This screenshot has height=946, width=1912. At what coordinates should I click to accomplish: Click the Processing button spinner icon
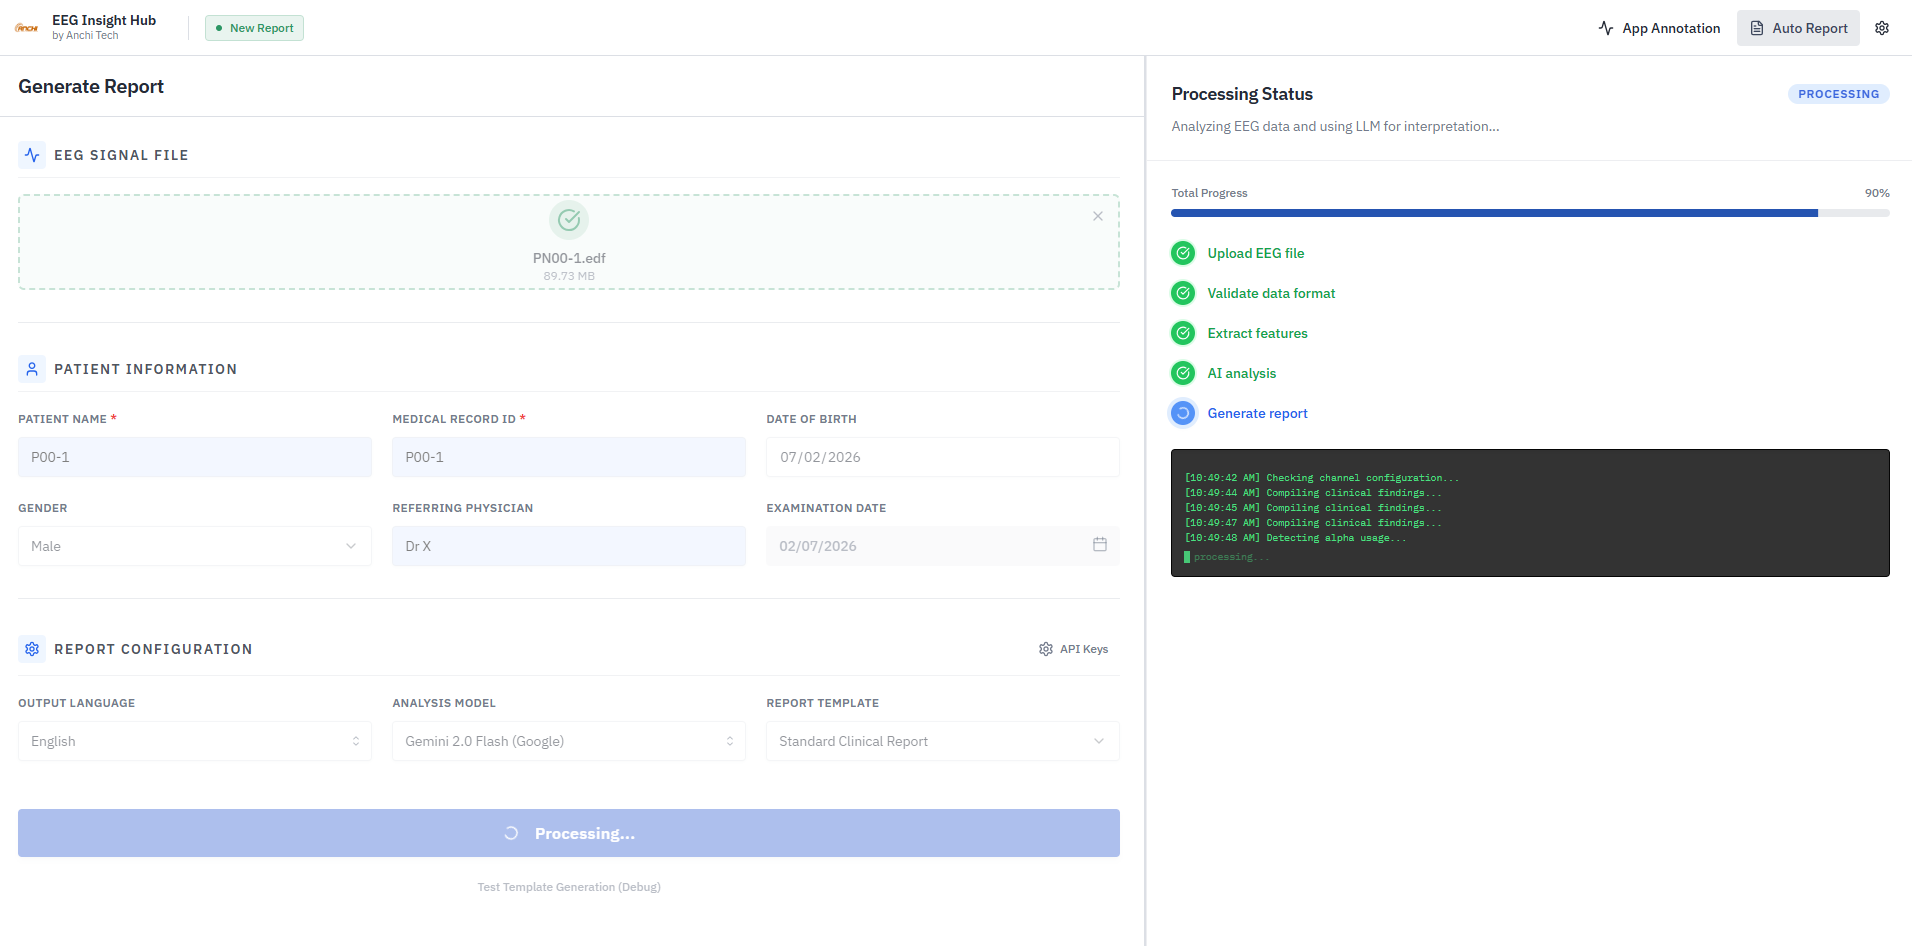[511, 833]
